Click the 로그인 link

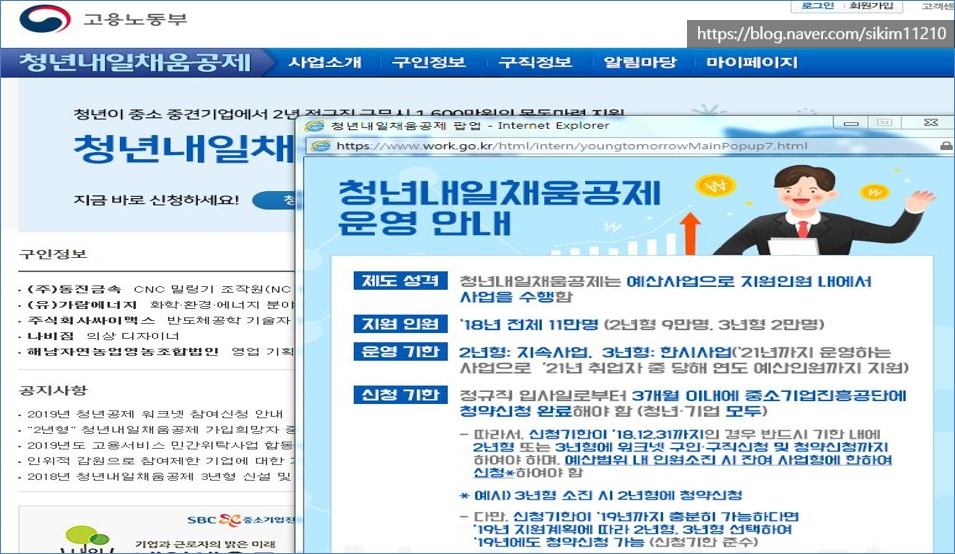[x=818, y=5]
